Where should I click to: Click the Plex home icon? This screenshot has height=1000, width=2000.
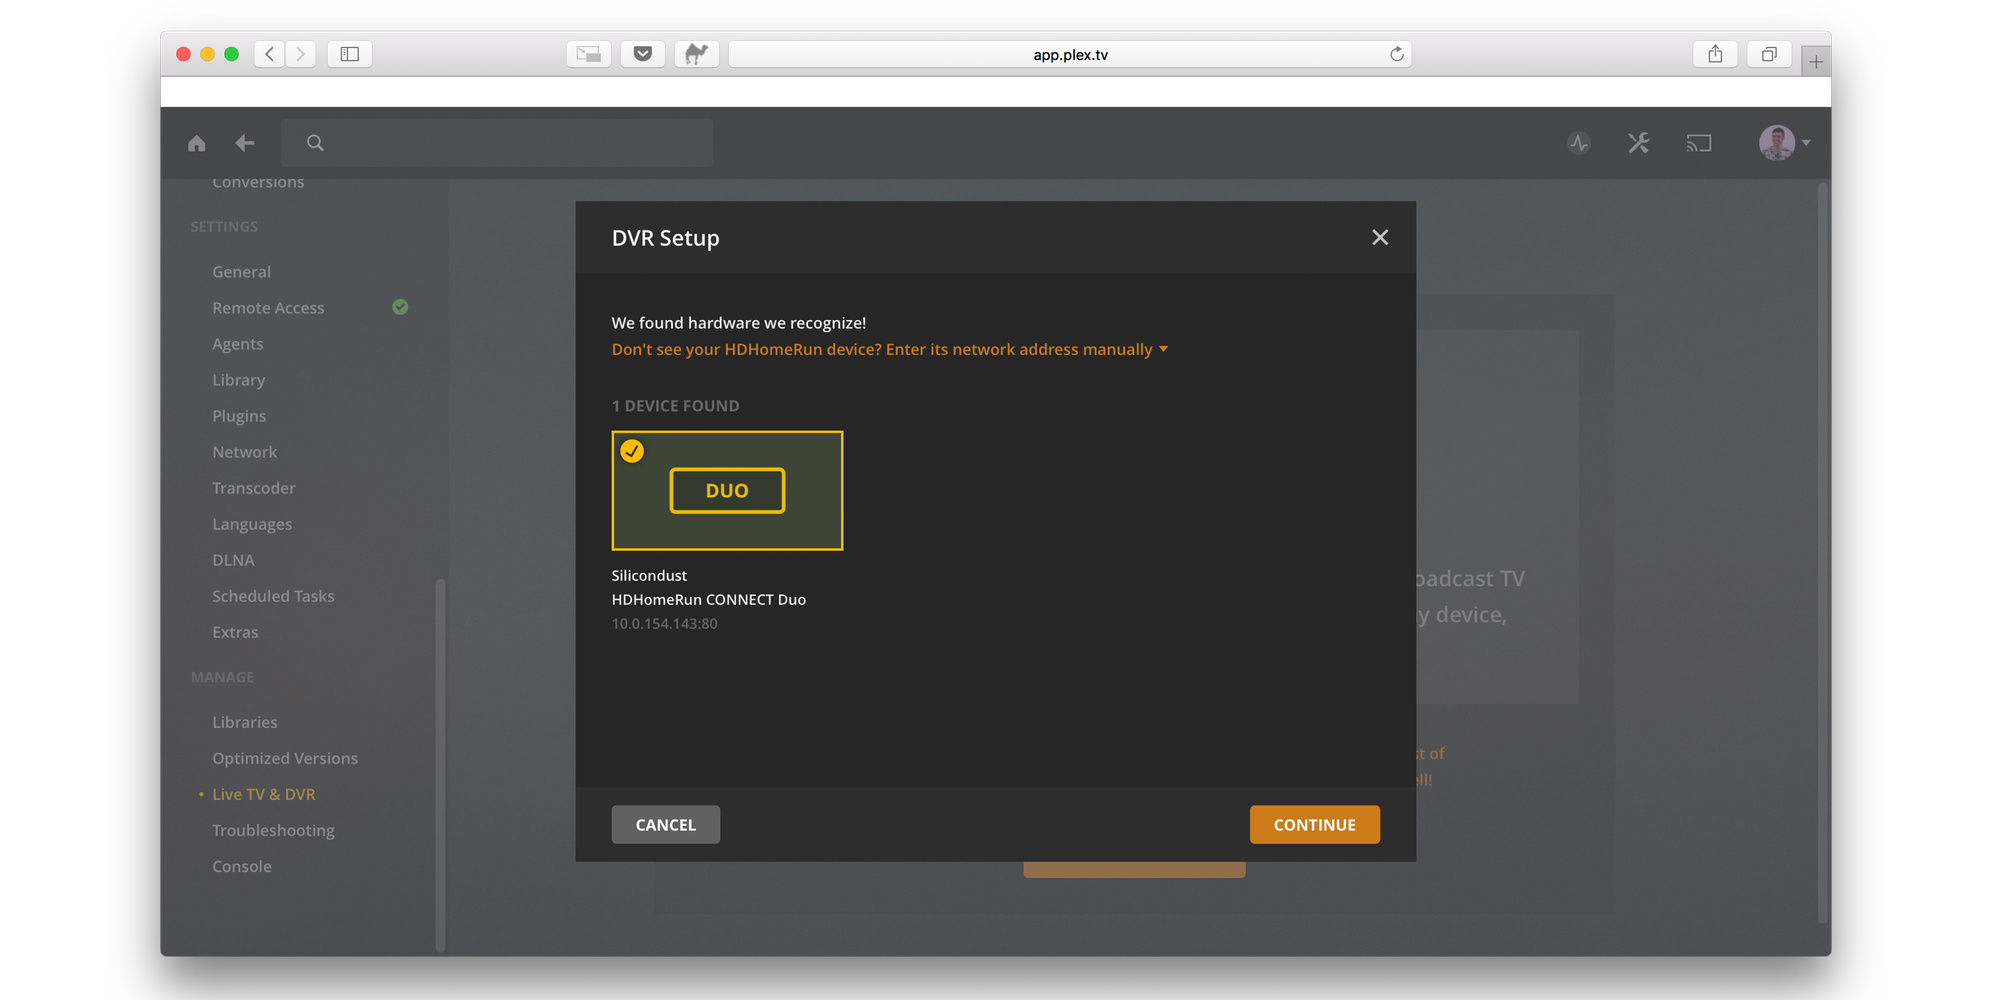click(196, 143)
